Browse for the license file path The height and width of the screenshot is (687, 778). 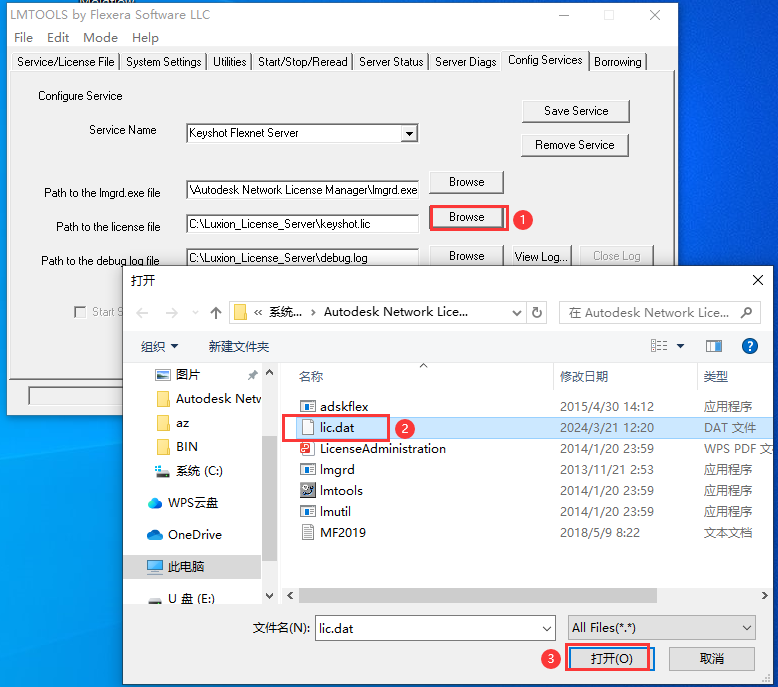(x=466, y=217)
